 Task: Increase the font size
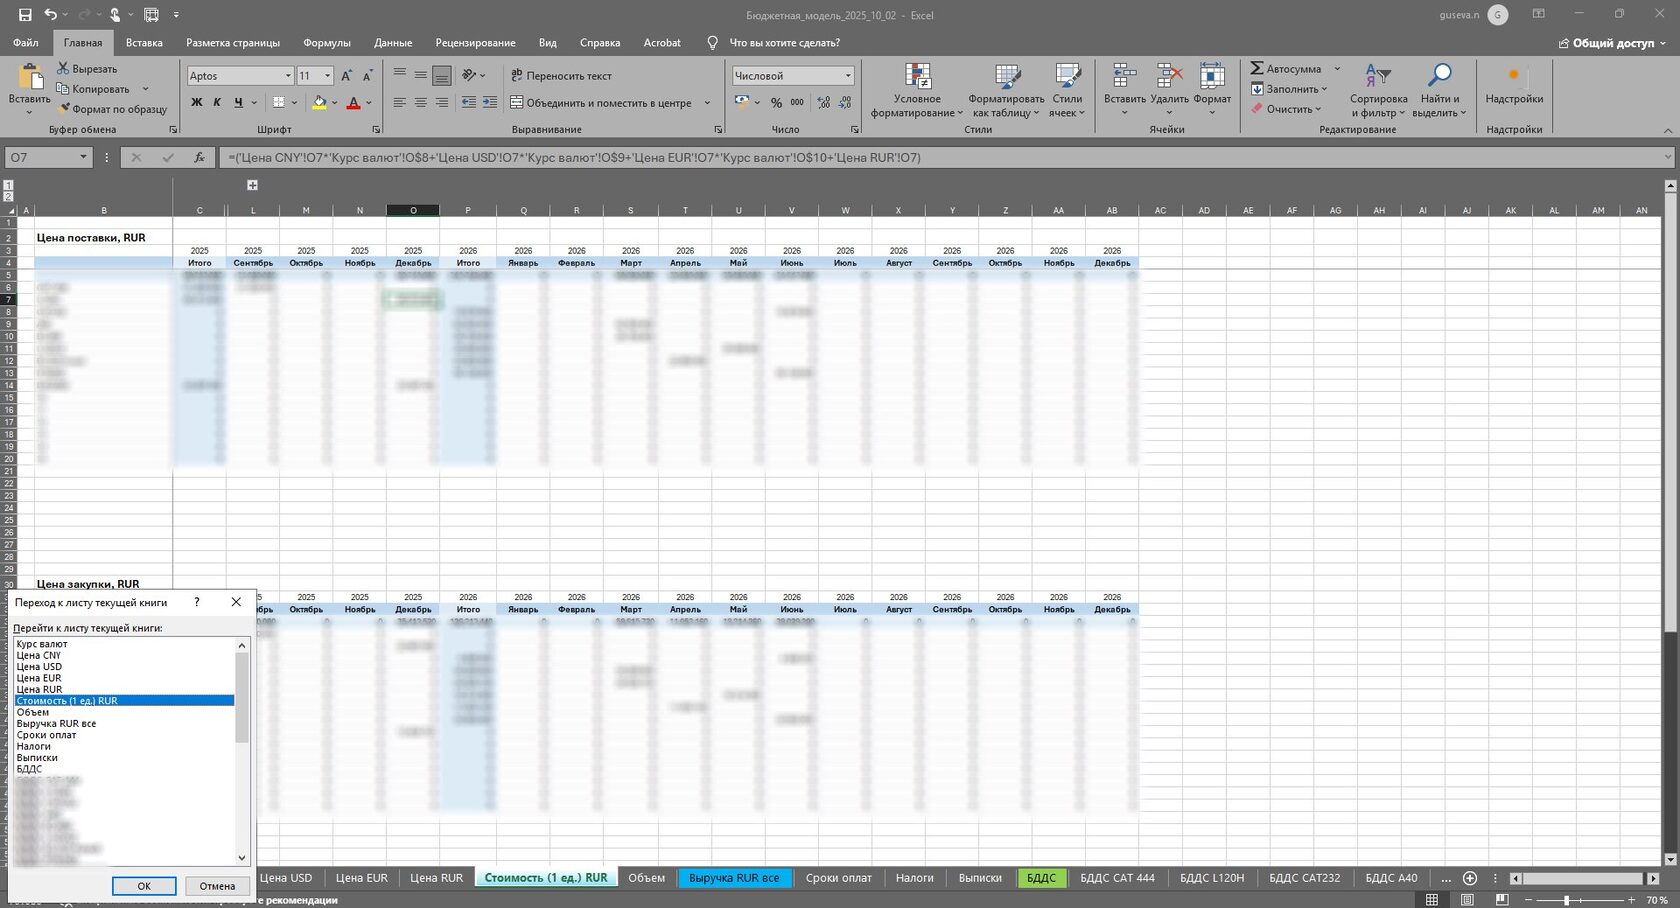point(346,76)
